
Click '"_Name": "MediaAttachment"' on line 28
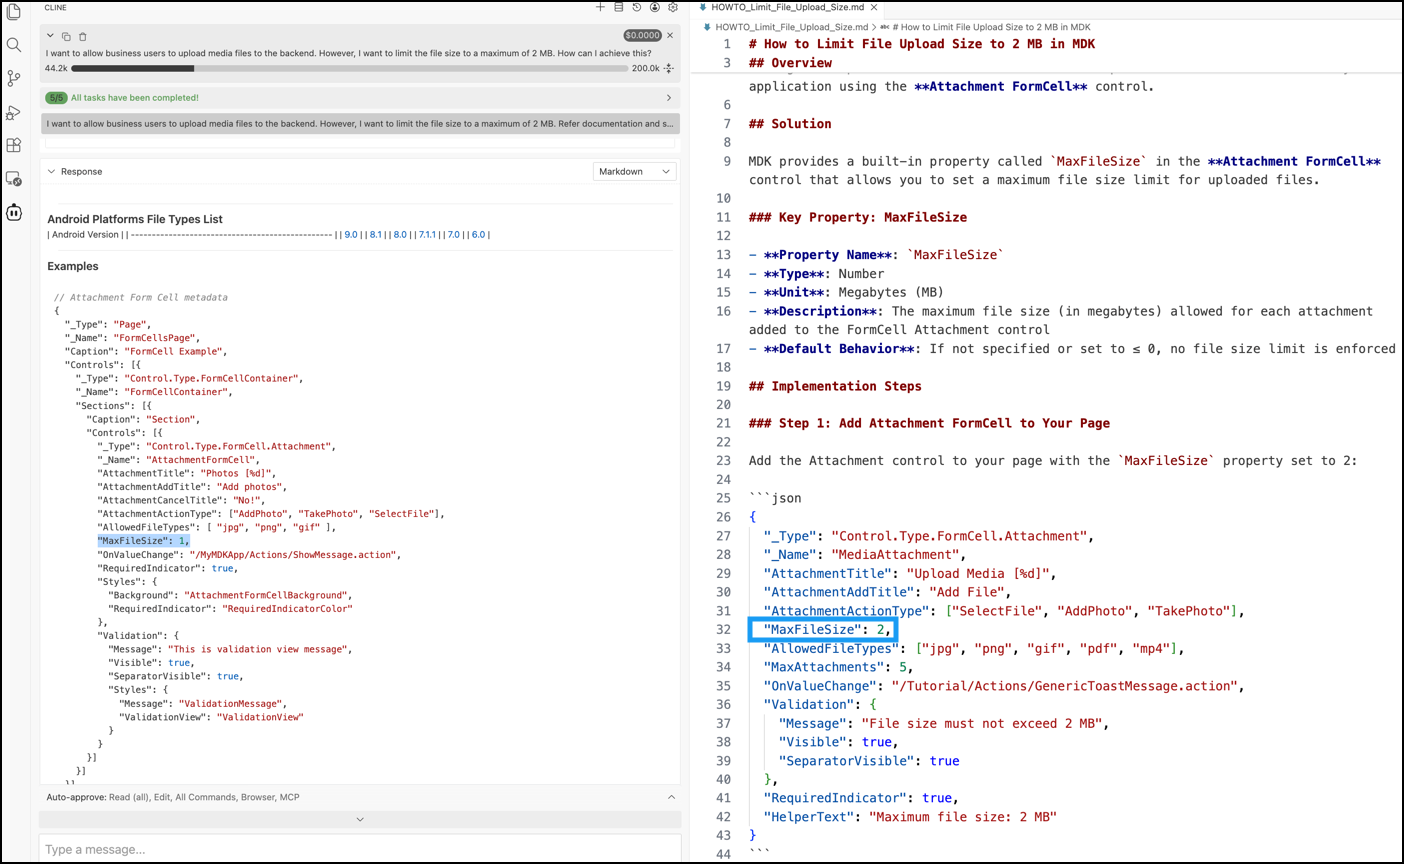(865, 555)
